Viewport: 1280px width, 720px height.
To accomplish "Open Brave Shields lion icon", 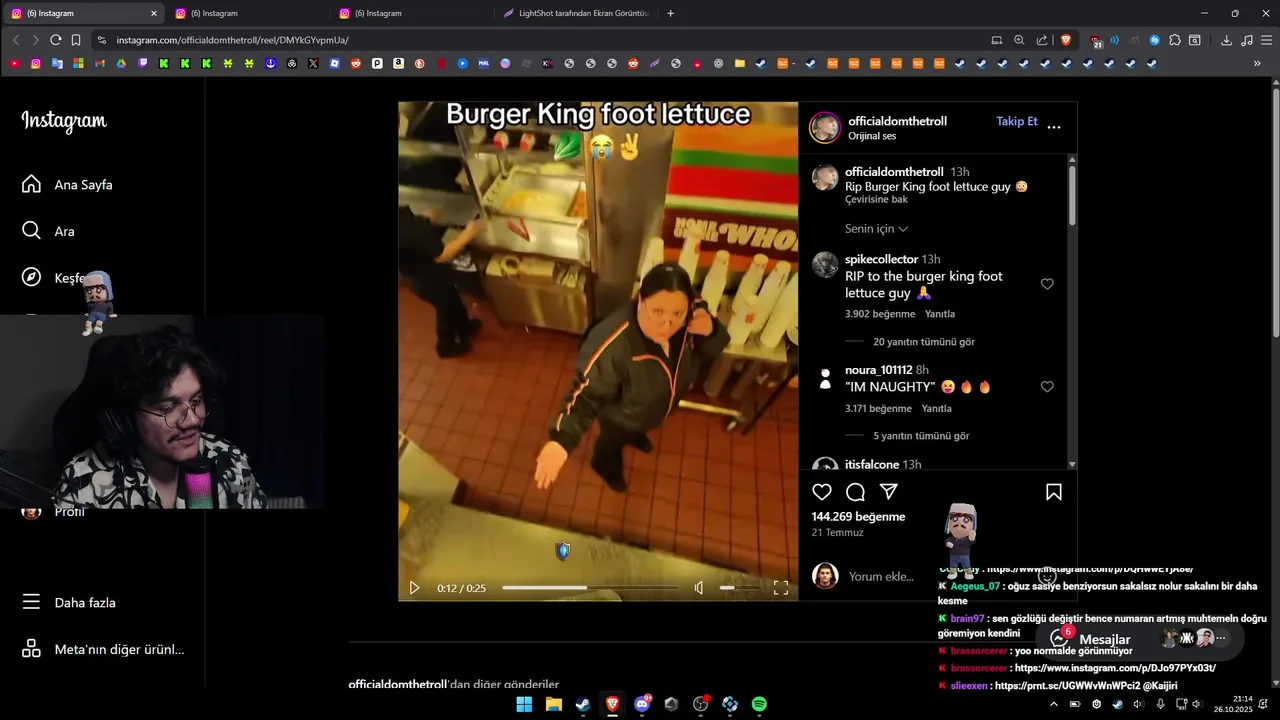I will click(x=1066, y=40).
